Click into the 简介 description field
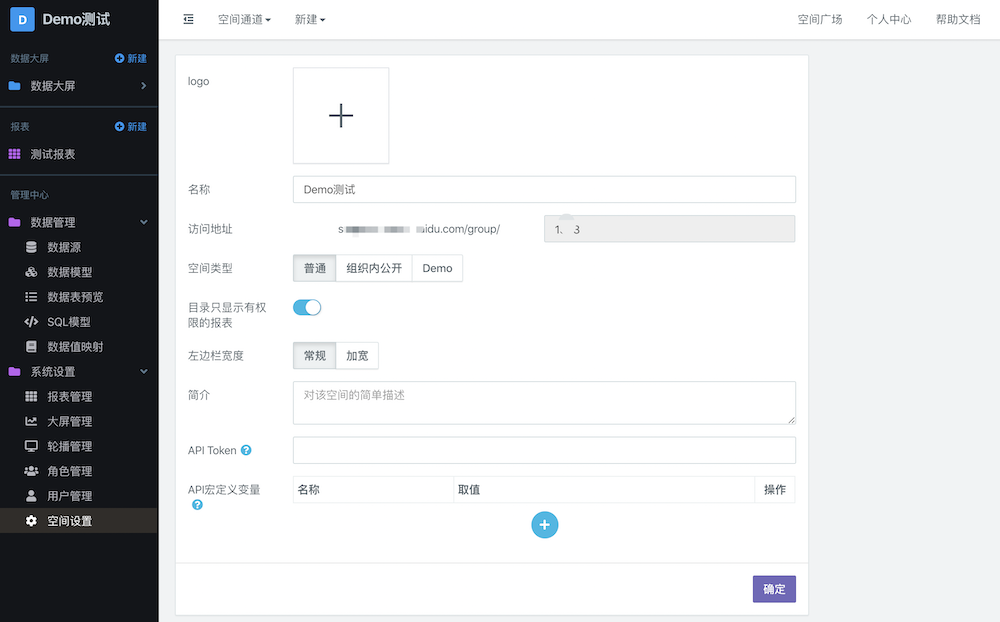Image resolution: width=1000 pixels, height=622 pixels. (544, 402)
